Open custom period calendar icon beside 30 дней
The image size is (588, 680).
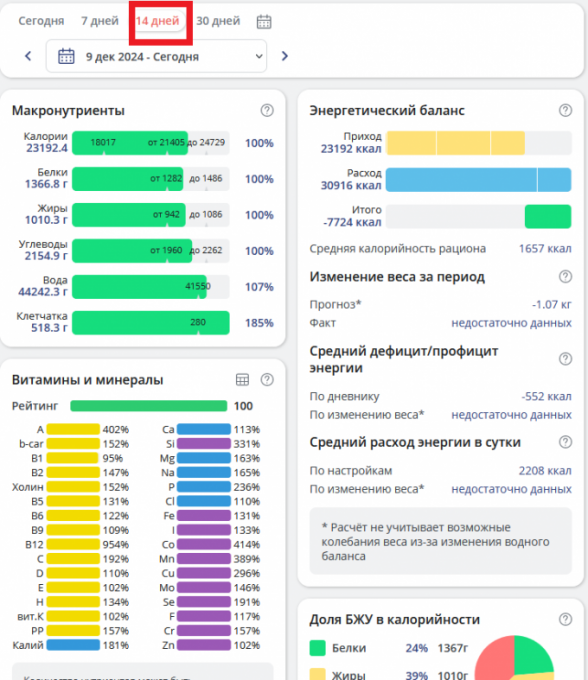pos(264,21)
